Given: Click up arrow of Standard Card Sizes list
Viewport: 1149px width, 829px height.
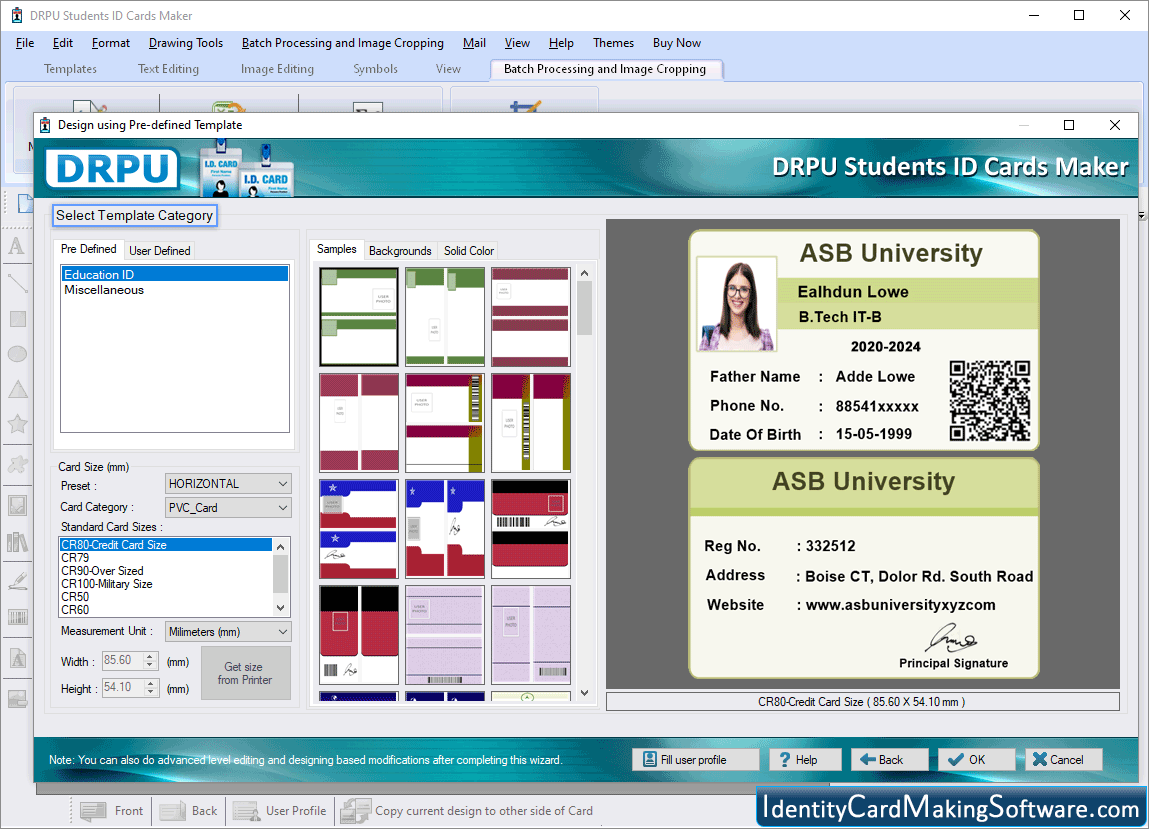Looking at the screenshot, I should [x=281, y=547].
